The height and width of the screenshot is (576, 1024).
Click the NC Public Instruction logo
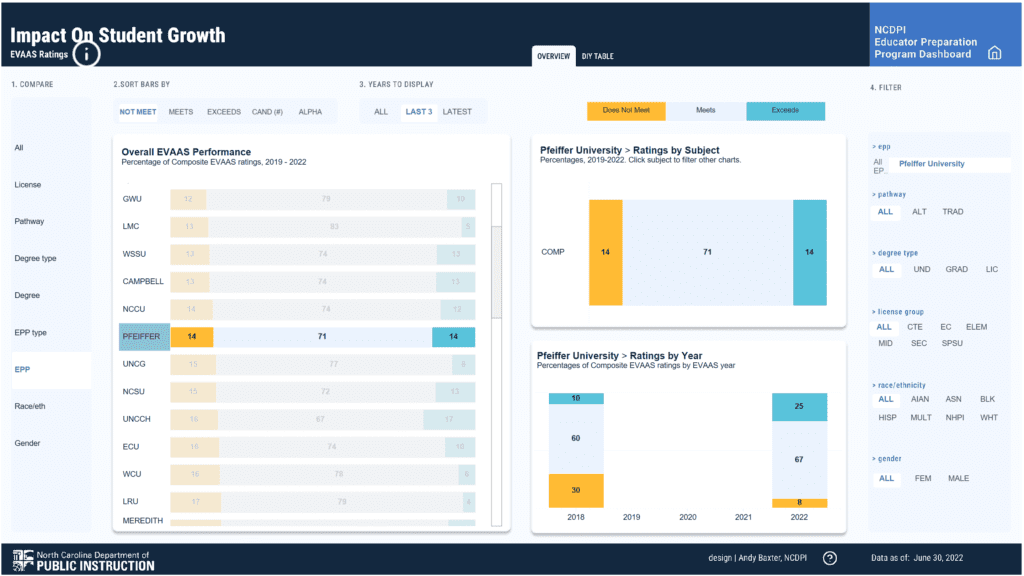click(x=84, y=560)
